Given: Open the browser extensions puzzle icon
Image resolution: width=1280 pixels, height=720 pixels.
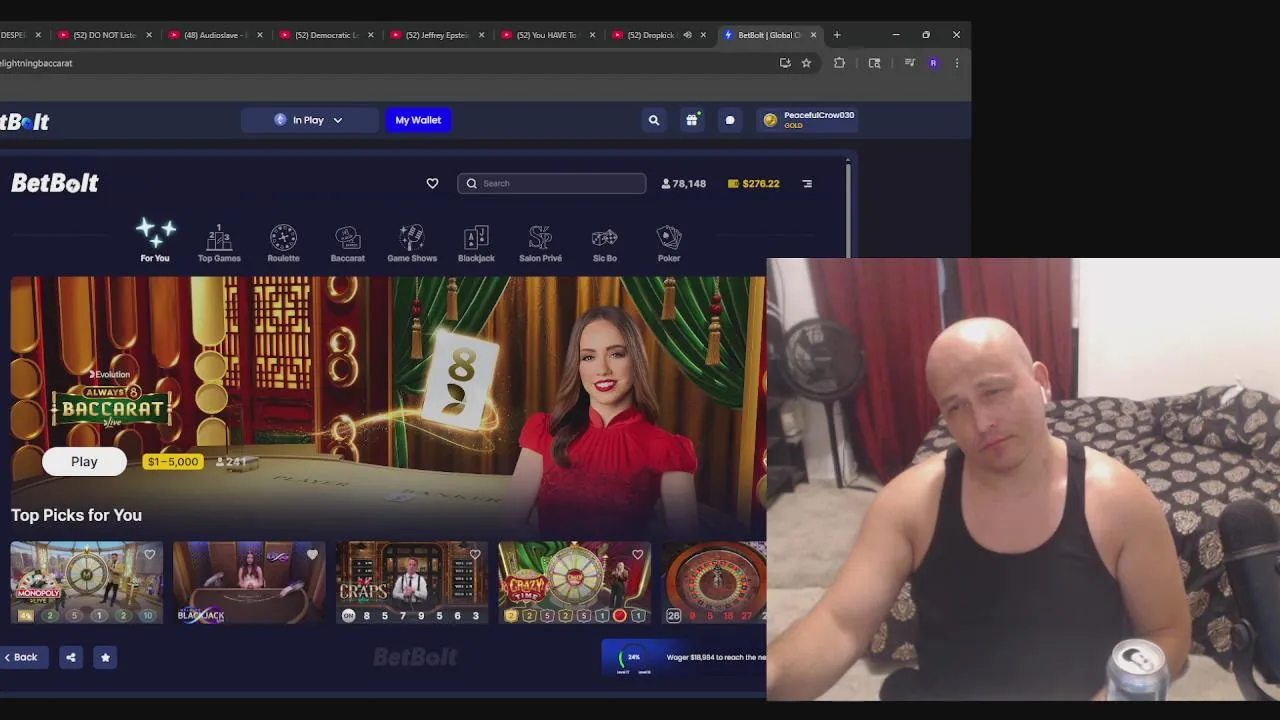Looking at the screenshot, I should (839, 63).
